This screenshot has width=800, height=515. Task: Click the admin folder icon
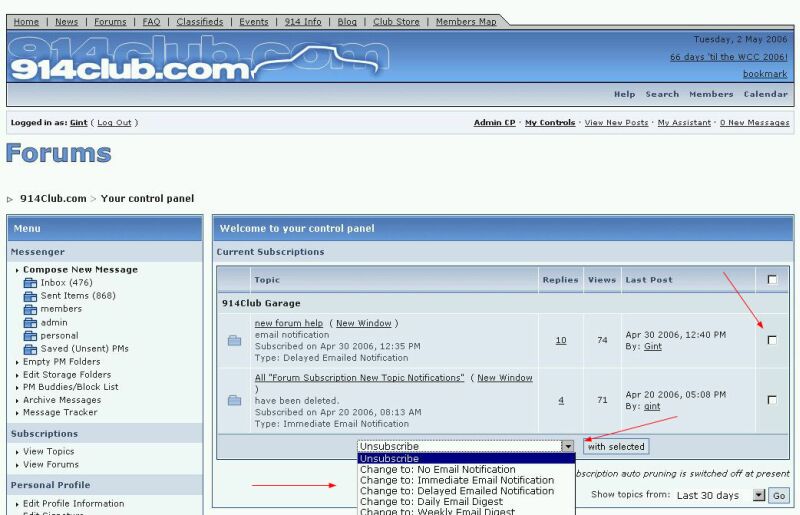31,323
